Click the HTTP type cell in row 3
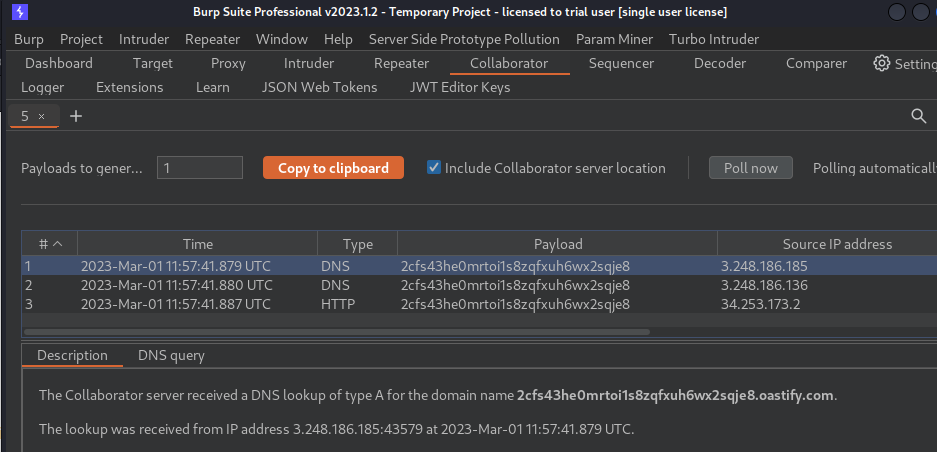Screen dimensions: 937x452 click(x=338, y=304)
